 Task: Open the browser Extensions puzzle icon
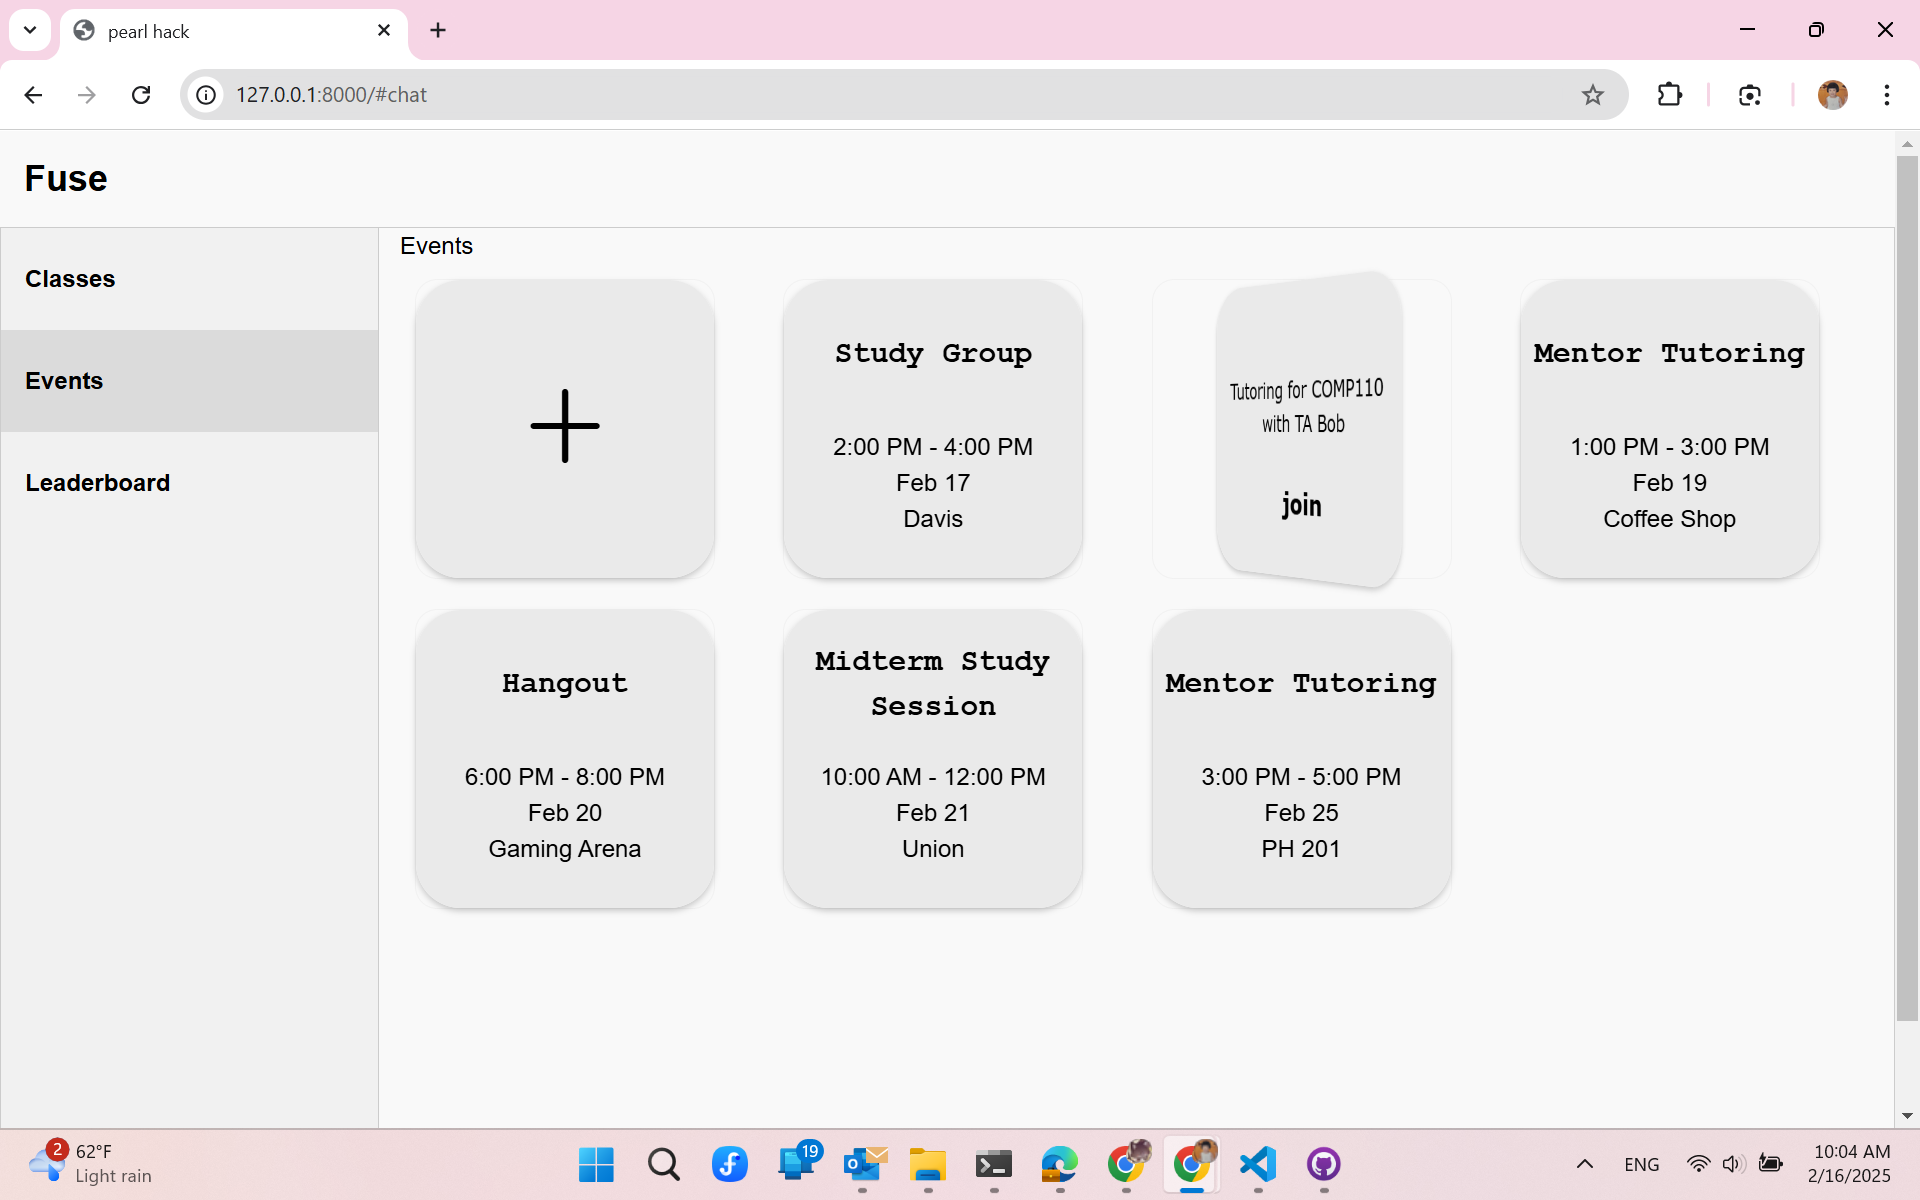(1669, 95)
